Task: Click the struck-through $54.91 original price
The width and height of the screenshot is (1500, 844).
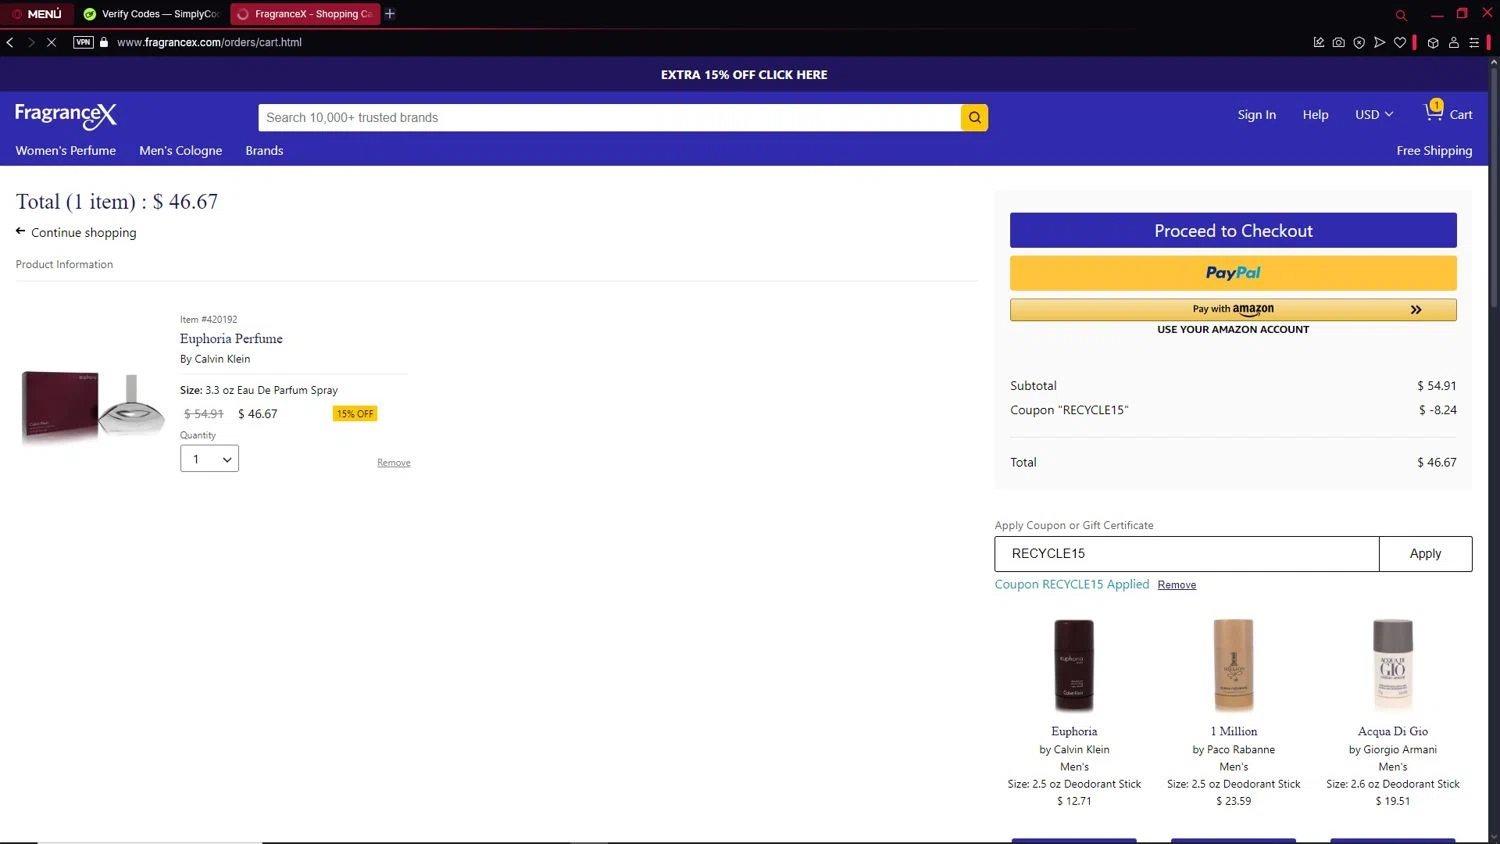Action: click(x=204, y=414)
